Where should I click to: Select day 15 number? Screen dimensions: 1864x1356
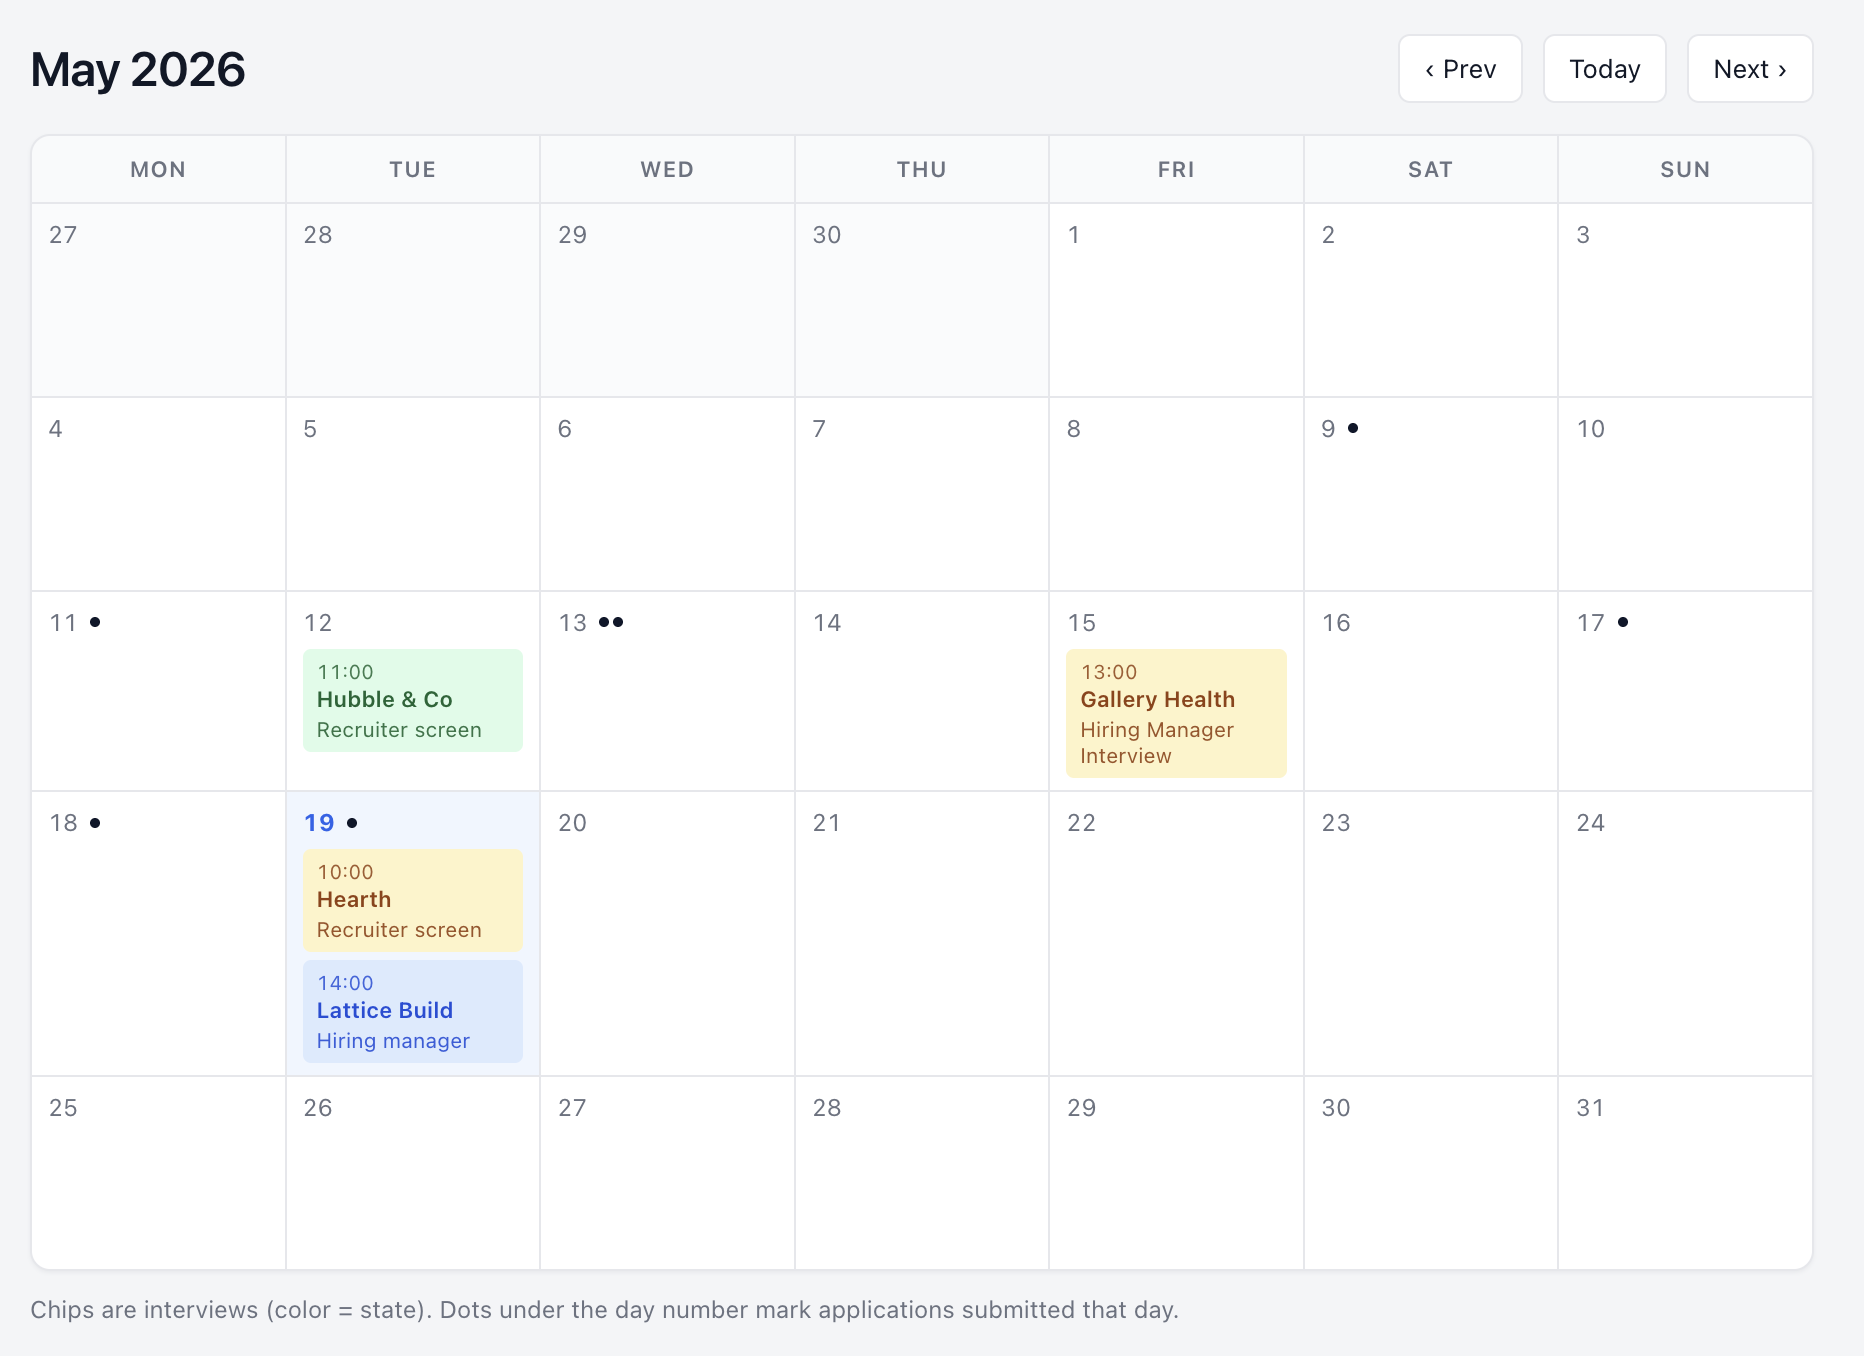tap(1082, 623)
